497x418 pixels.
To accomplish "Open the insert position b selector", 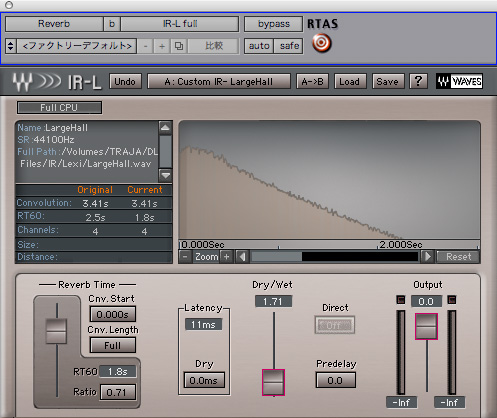I will [112, 24].
